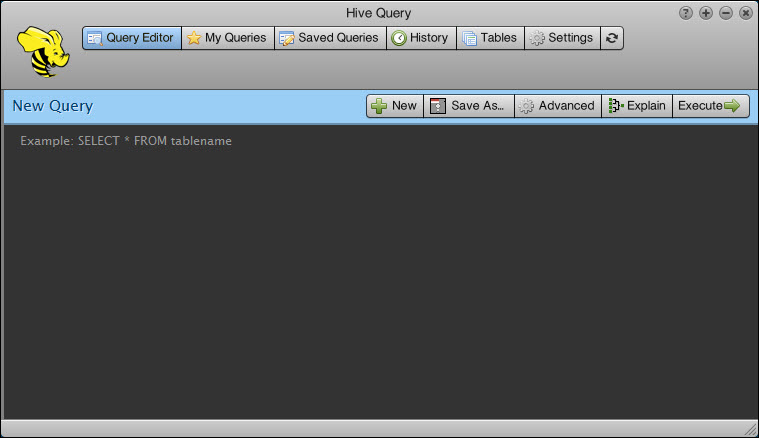Open the My Queries tab
Image resolution: width=759 pixels, height=438 pixels.
point(227,38)
